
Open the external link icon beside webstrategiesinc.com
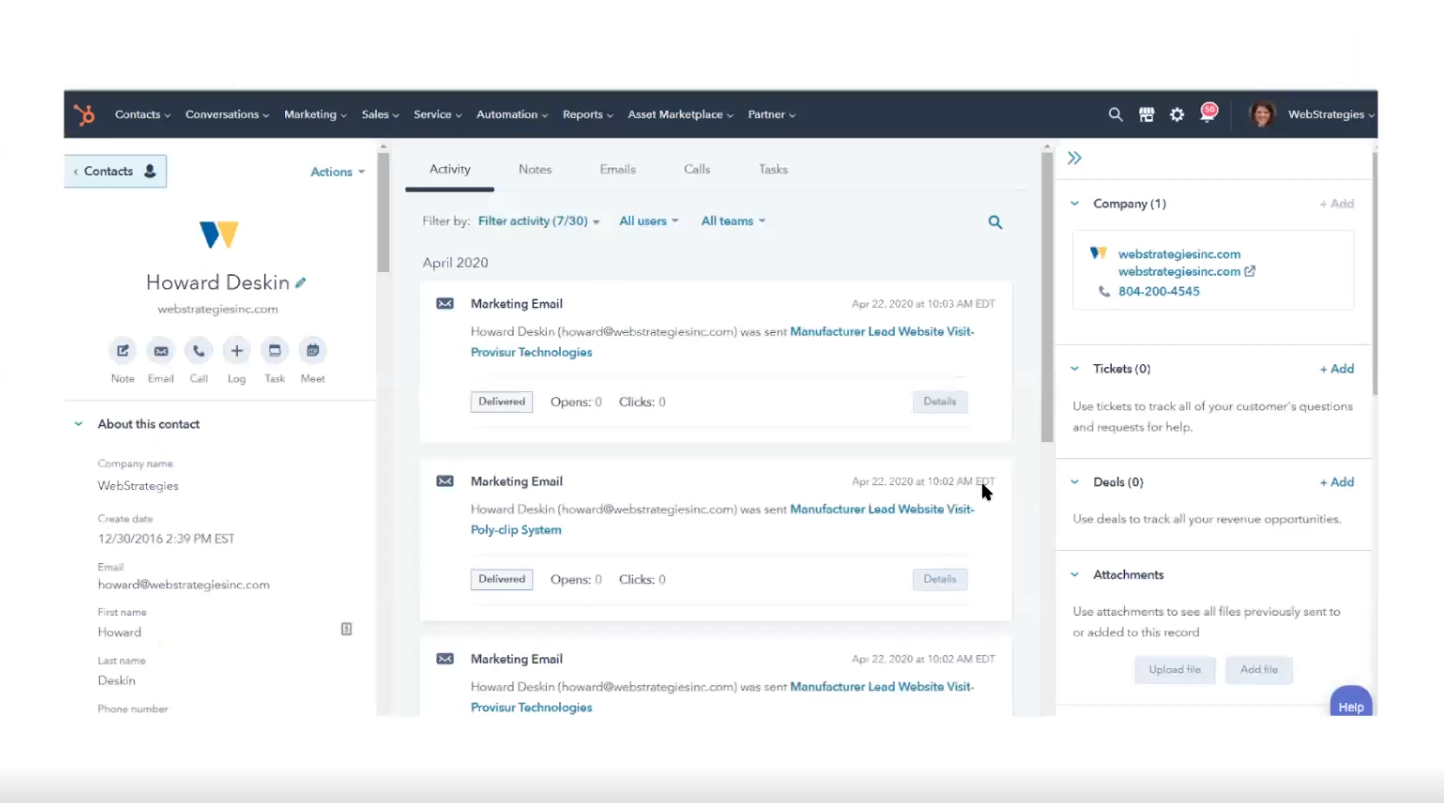[x=1250, y=271]
